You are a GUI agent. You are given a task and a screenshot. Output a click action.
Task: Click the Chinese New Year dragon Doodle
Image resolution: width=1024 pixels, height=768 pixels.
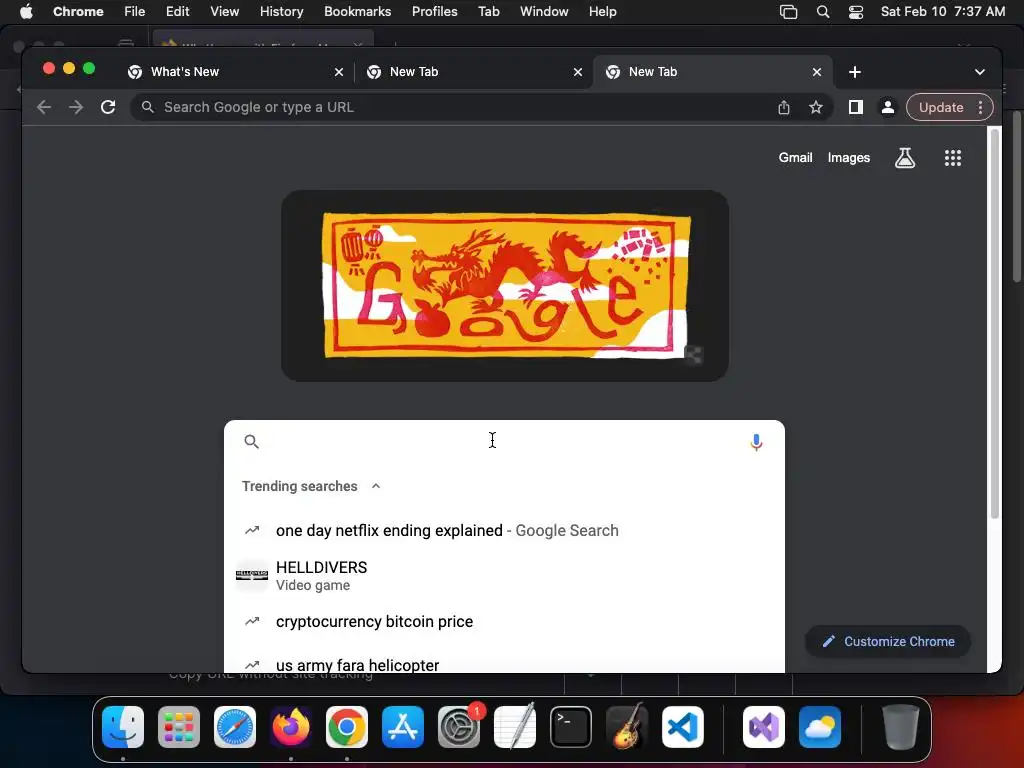(505, 285)
